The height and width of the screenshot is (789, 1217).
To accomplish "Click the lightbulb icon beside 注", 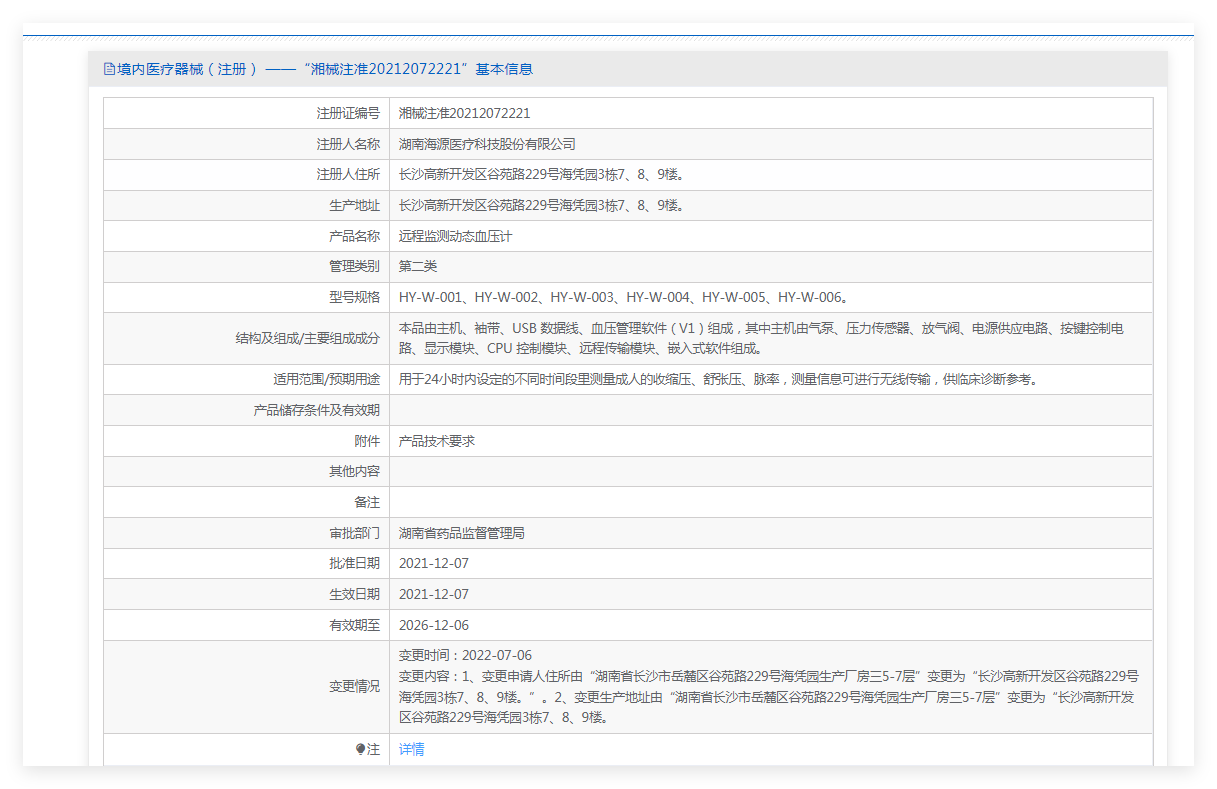I will [x=361, y=749].
